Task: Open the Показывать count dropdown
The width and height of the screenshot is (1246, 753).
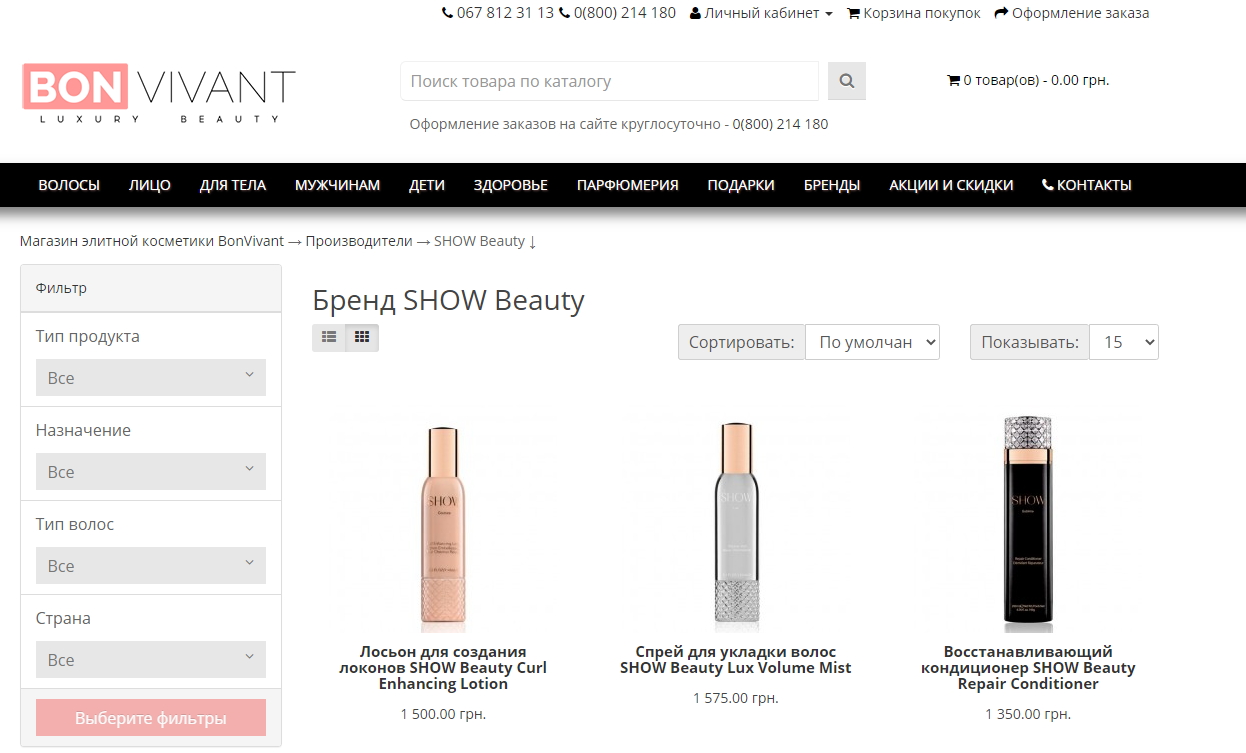Action: (x=1124, y=342)
